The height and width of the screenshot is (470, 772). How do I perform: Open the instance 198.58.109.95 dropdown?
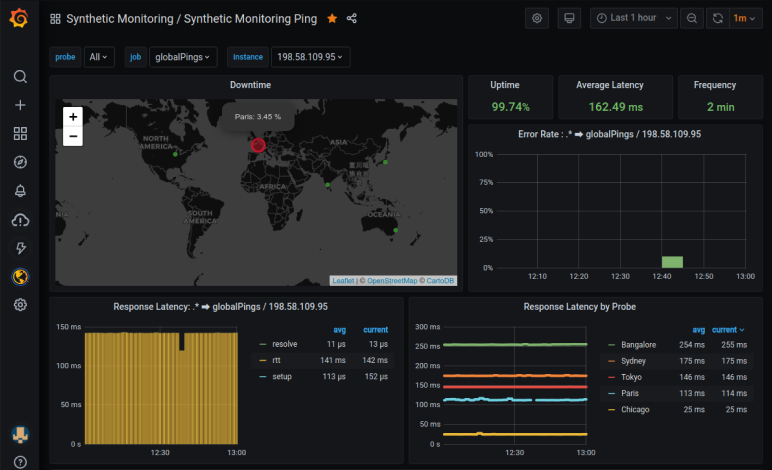(310, 57)
